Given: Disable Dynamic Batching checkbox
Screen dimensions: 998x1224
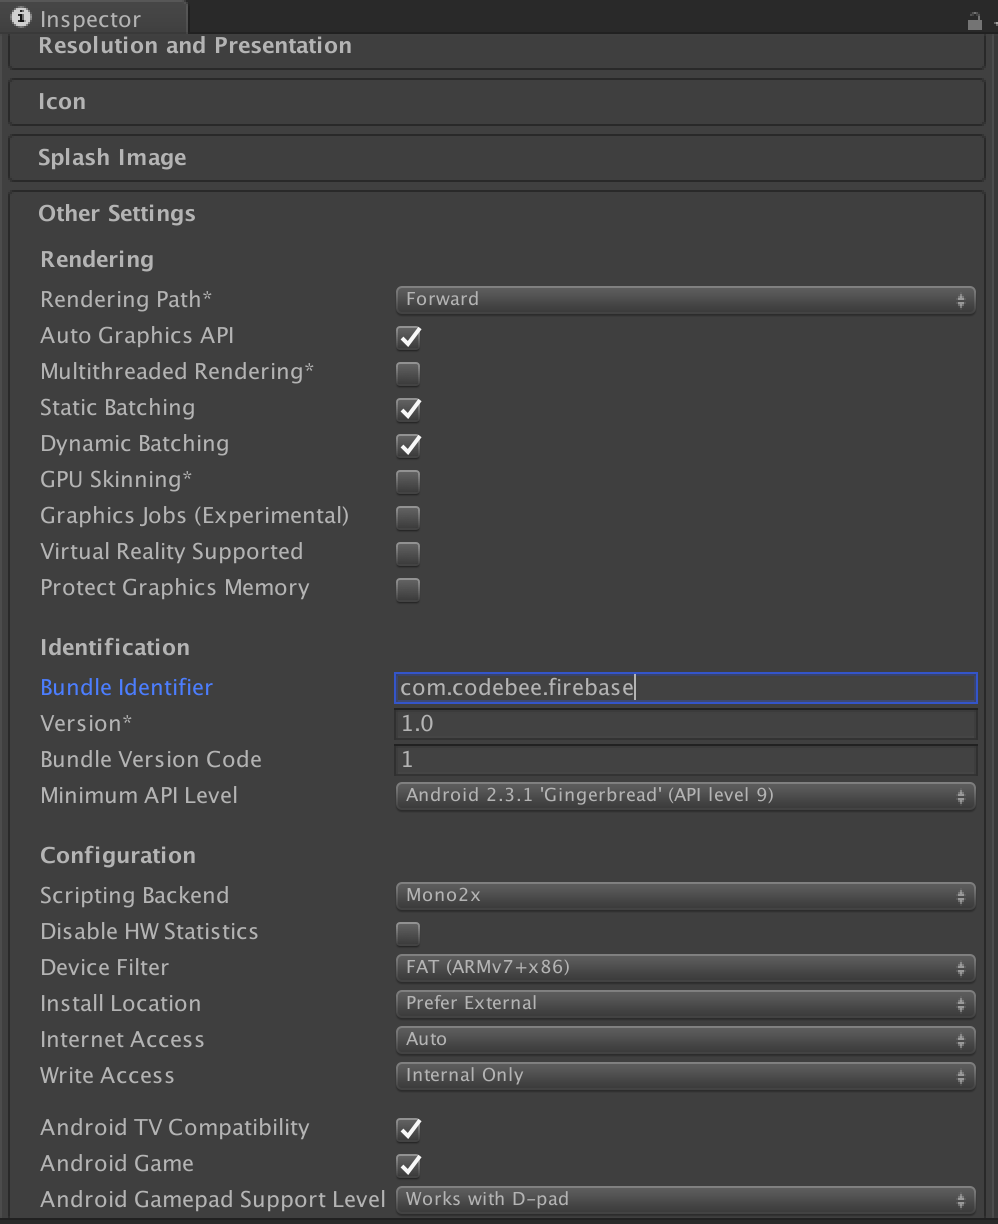Looking at the screenshot, I should [x=408, y=445].
